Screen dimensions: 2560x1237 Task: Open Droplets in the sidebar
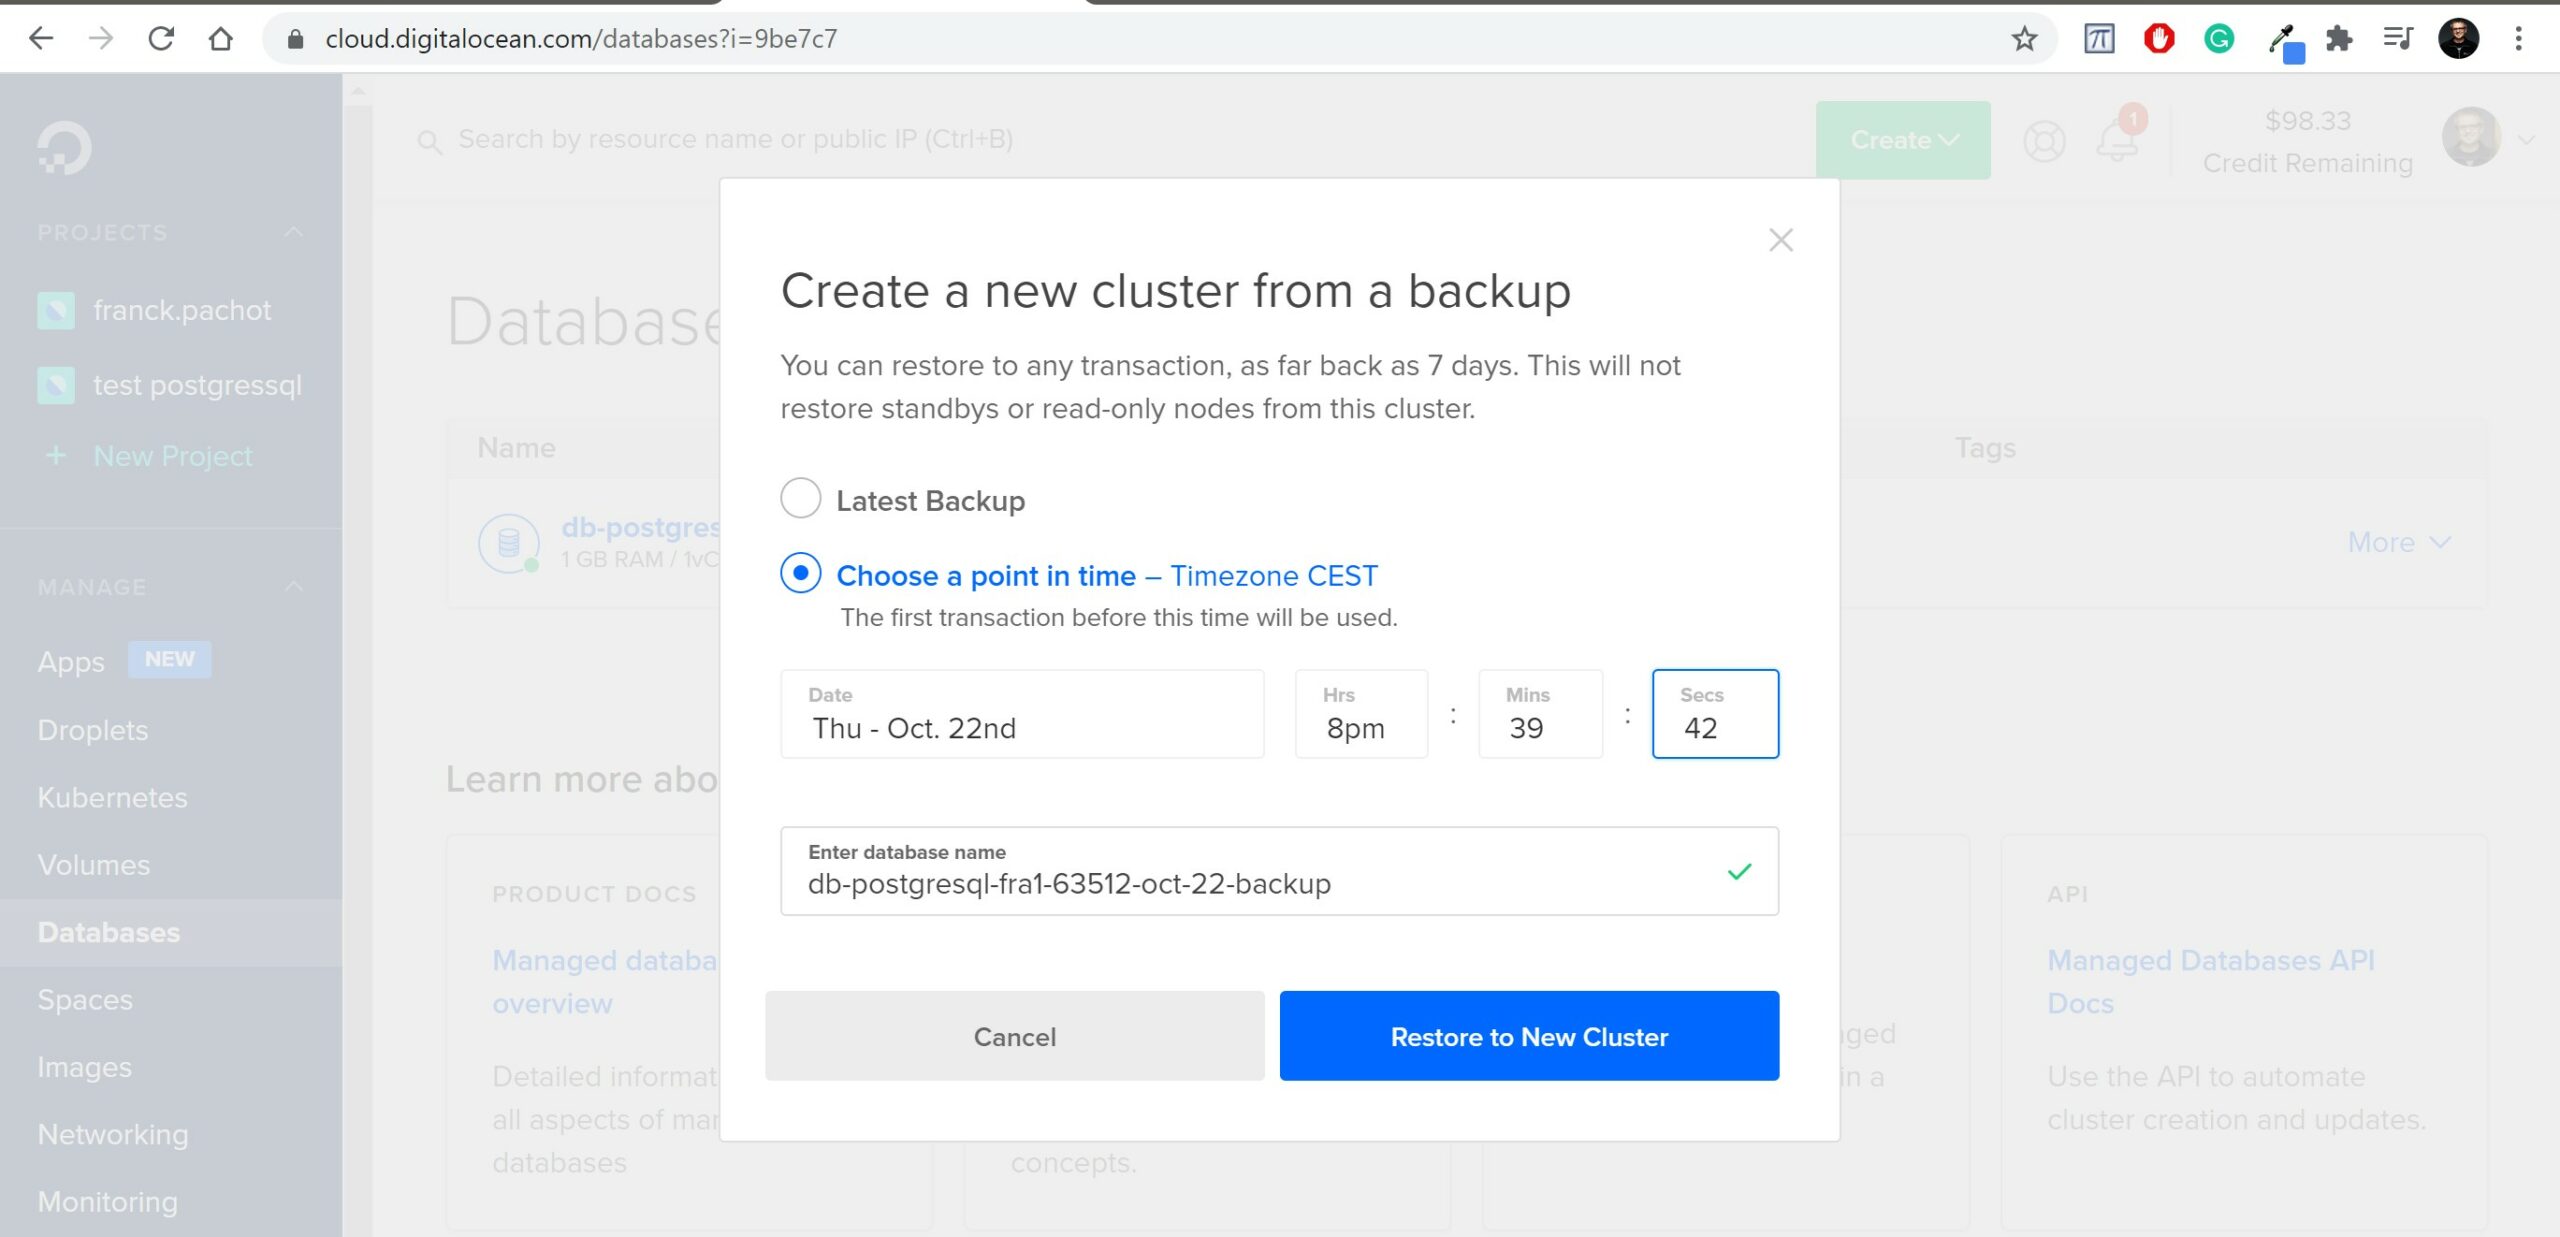(x=92, y=730)
